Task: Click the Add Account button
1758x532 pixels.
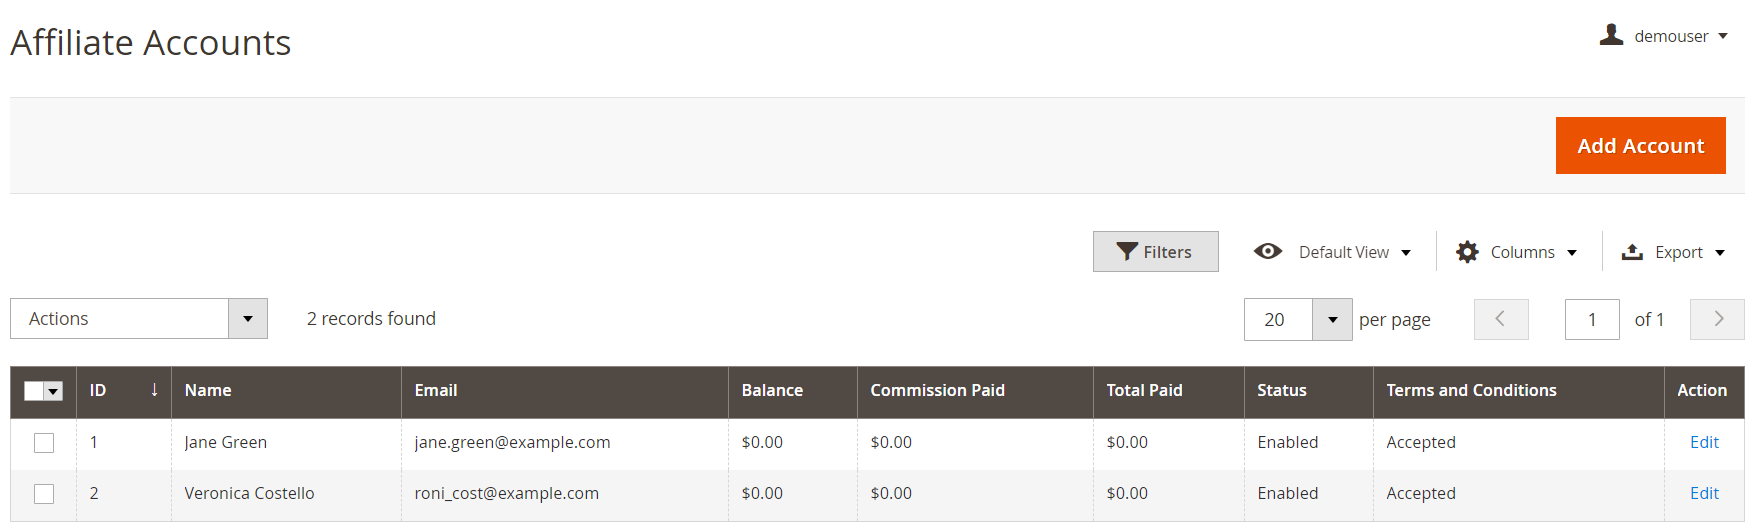Action: coord(1640,146)
